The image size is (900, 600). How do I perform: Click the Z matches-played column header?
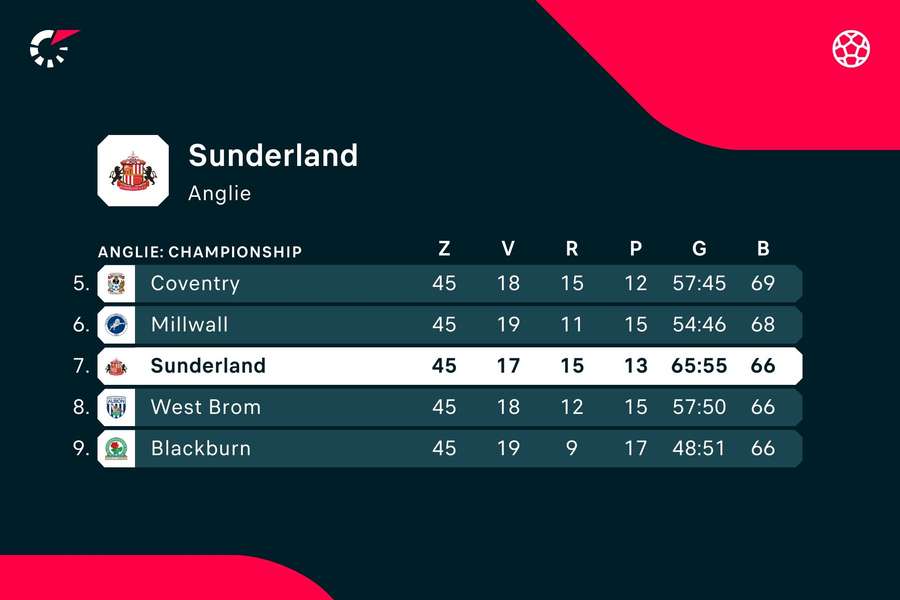[x=444, y=250]
